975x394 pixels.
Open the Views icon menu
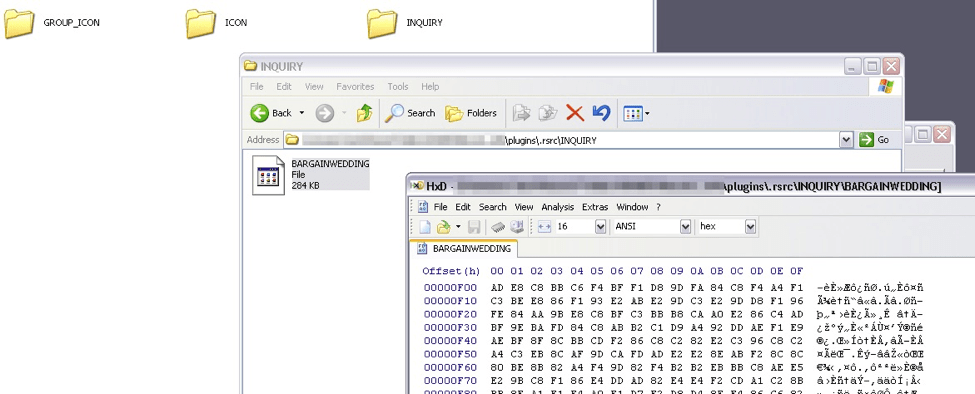pyautogui.click(x=632, y=113)
